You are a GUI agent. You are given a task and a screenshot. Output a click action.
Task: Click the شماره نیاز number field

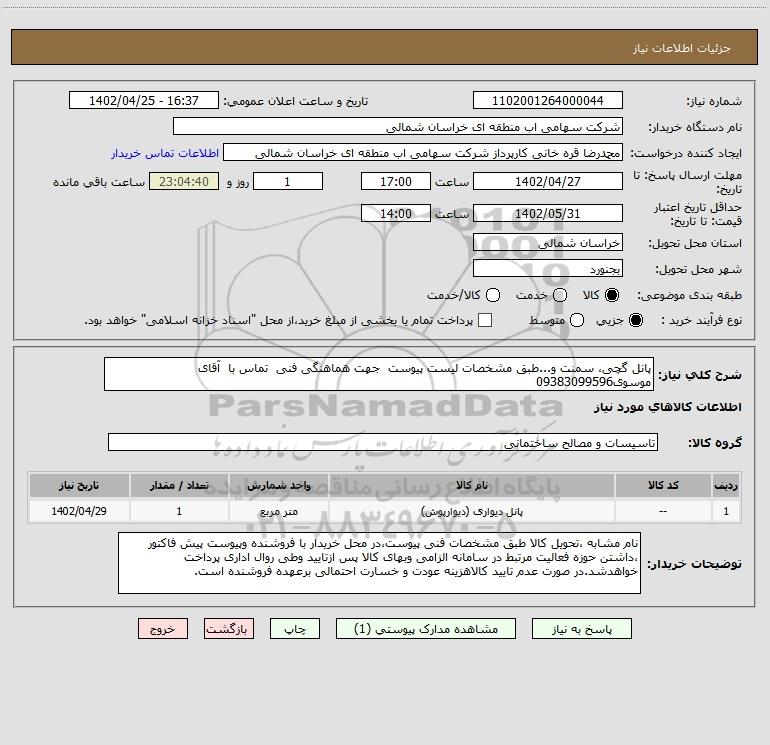tap(548, 101)
